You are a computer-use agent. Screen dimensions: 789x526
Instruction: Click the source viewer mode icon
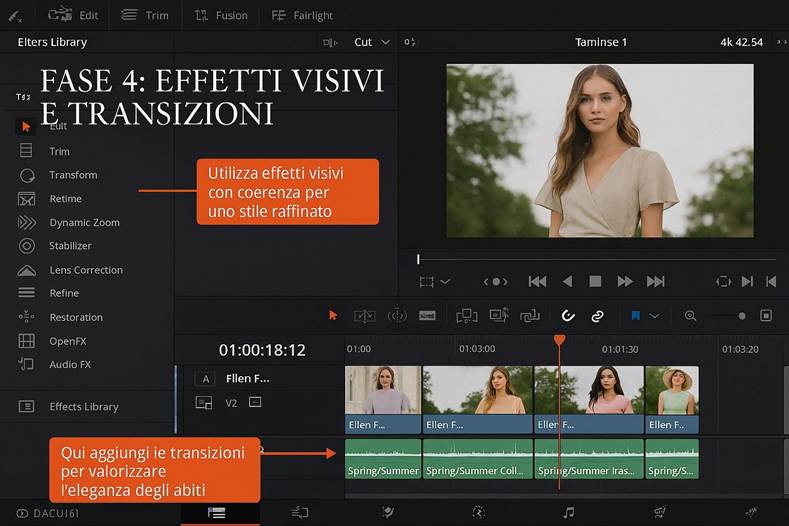click(330, 42)
